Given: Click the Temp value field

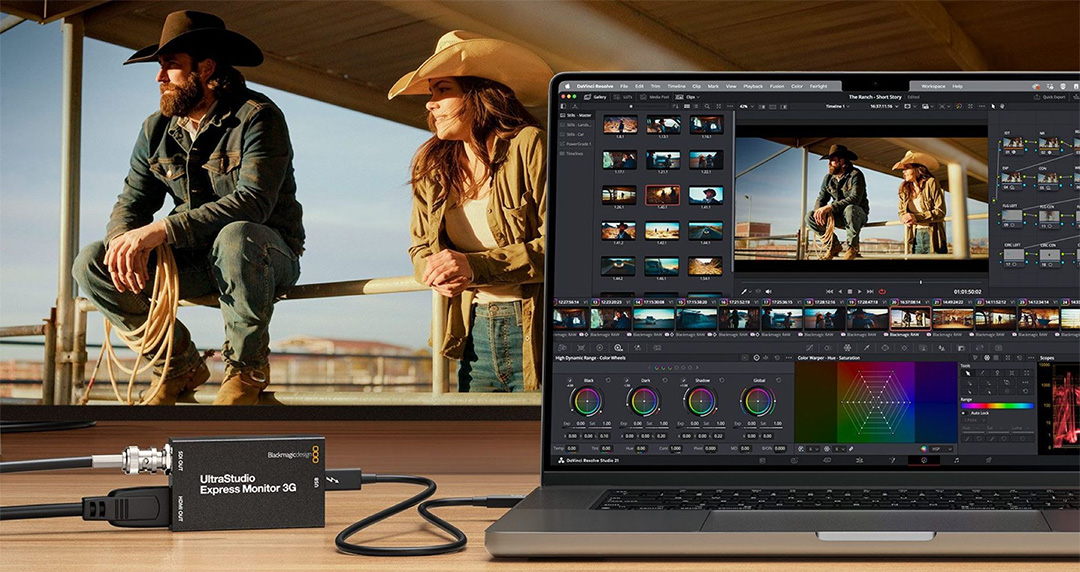Looking at the screenshot, I should [572, 448].
